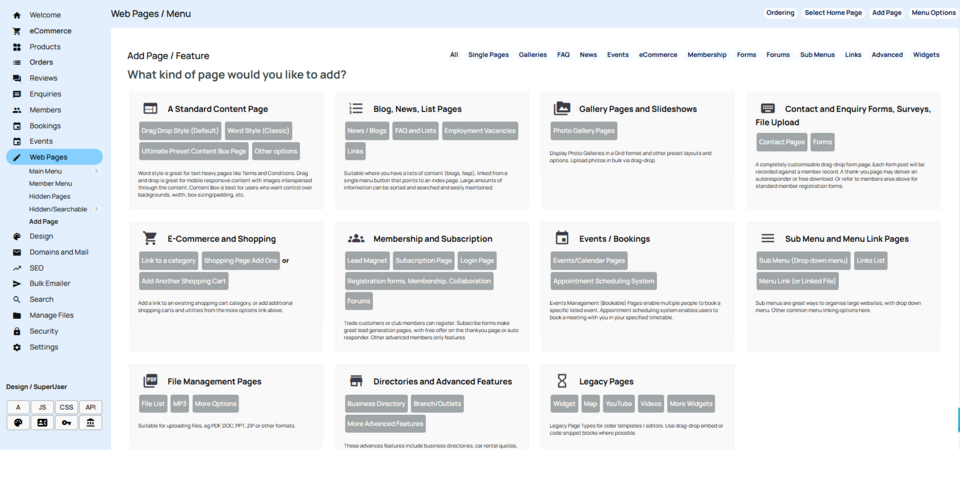960x485 pixels.
Task: Expand the Main Menu submenu chevron
Action: pyautogui.click(x=96, y=172)
